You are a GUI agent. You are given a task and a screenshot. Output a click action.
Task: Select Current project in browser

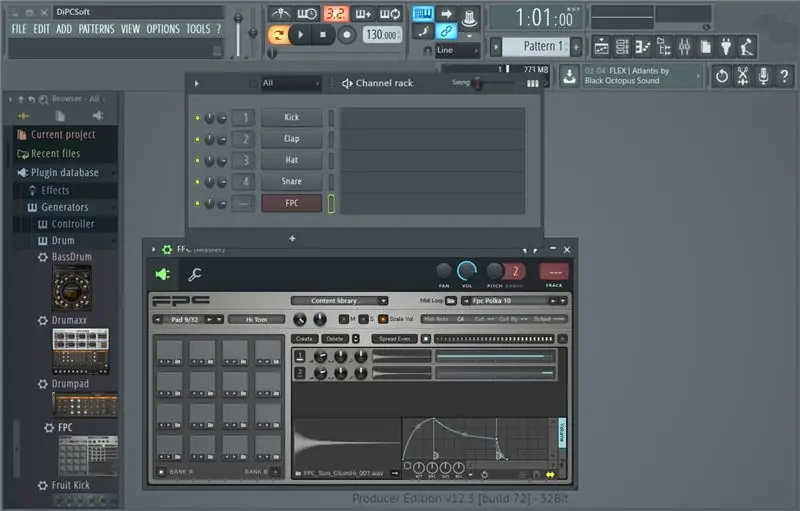[65, 135]
